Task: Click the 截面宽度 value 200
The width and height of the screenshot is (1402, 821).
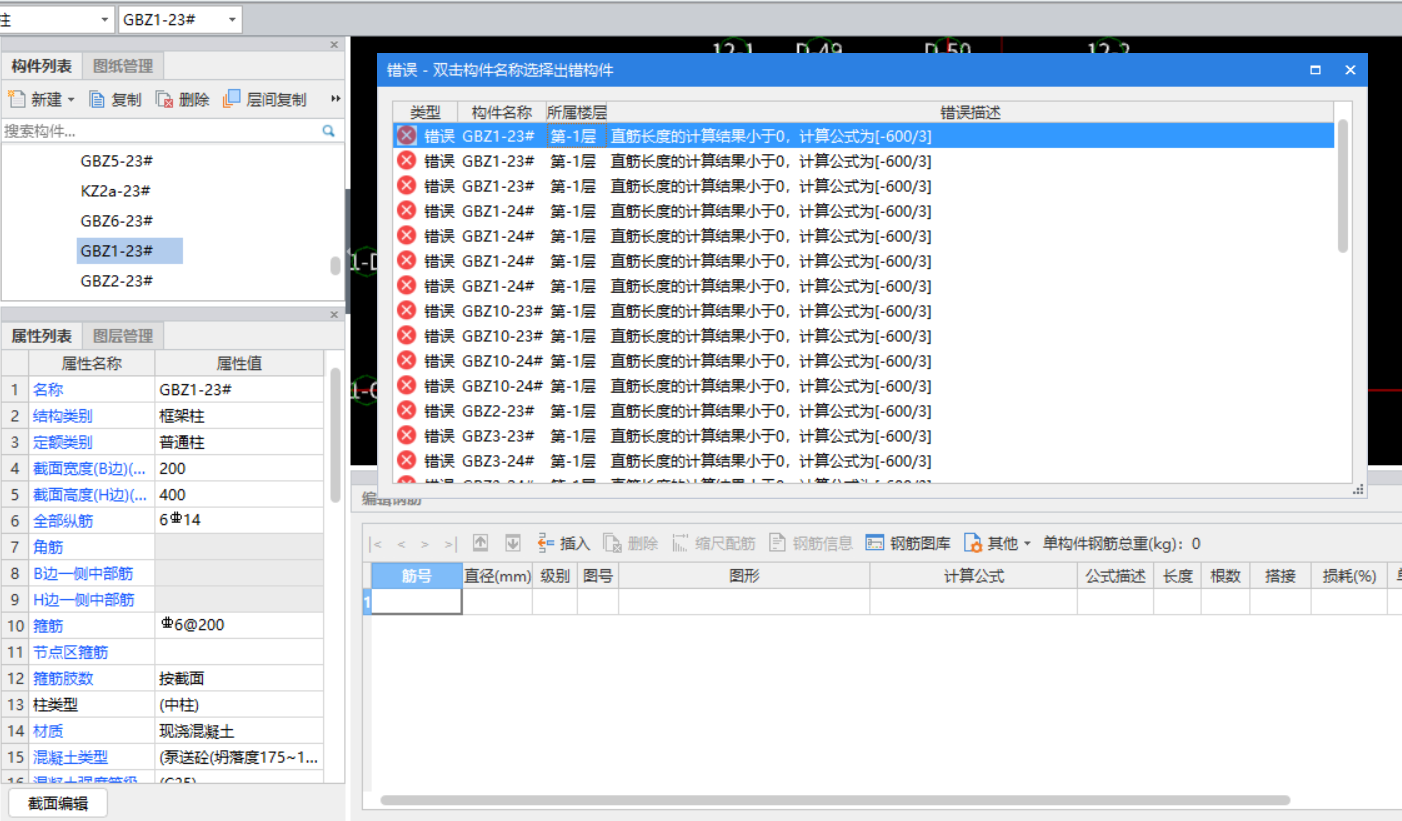Action: coord(239,468)
